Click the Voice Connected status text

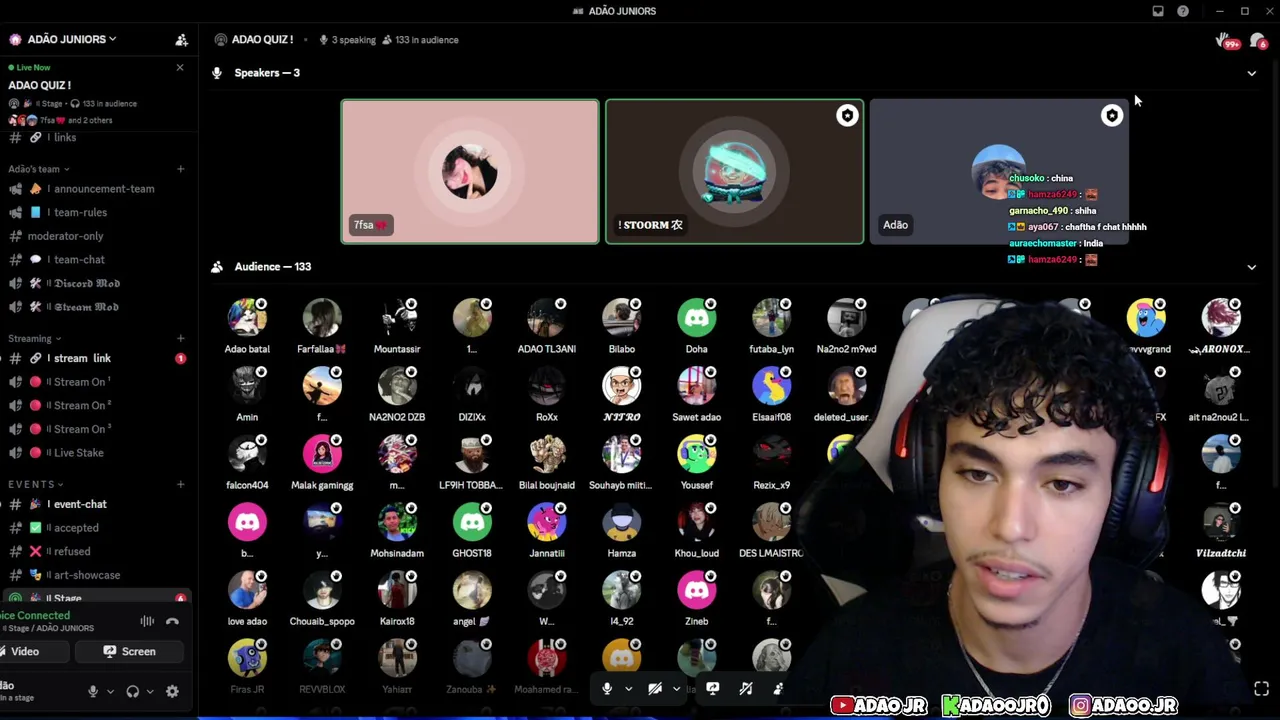pyautogui.click(x=36, y=616)
